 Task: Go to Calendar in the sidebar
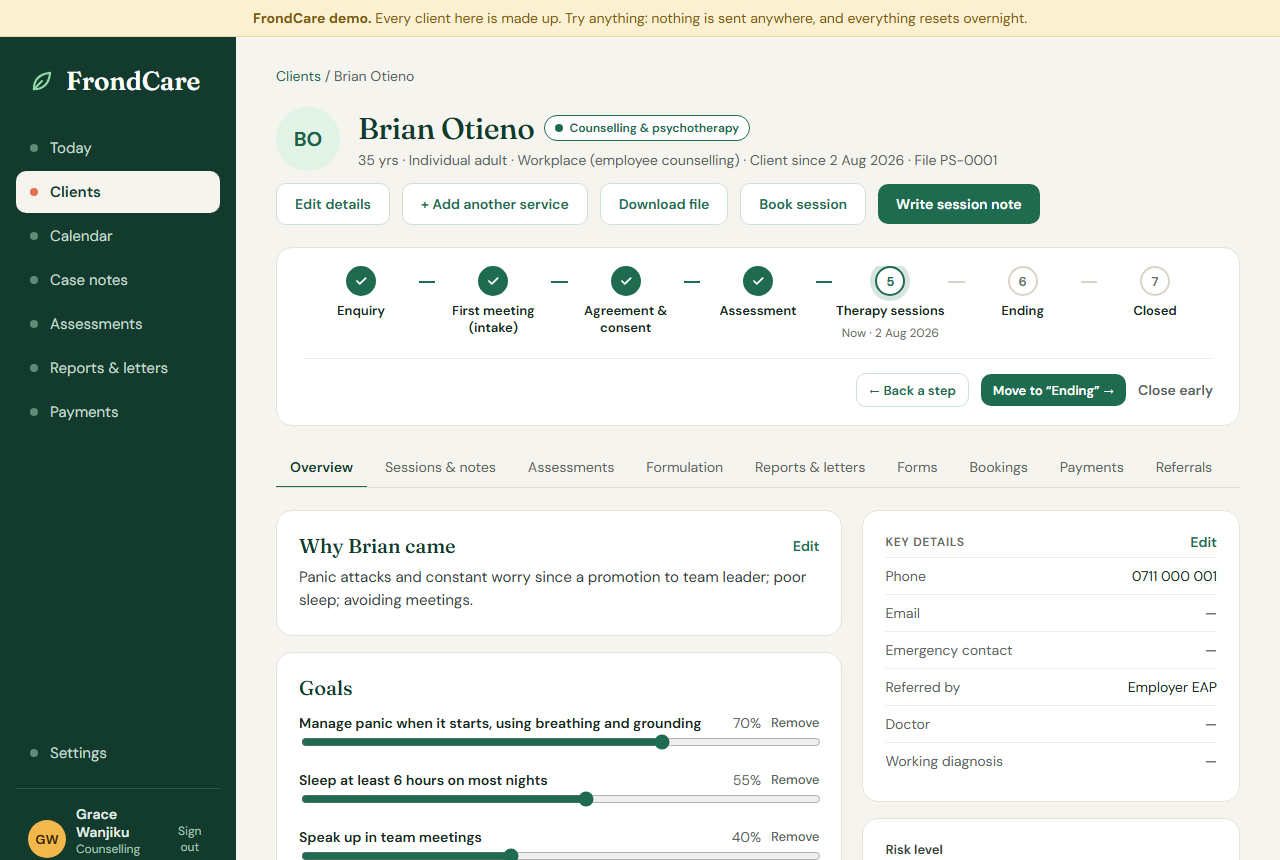coord(118,236)
